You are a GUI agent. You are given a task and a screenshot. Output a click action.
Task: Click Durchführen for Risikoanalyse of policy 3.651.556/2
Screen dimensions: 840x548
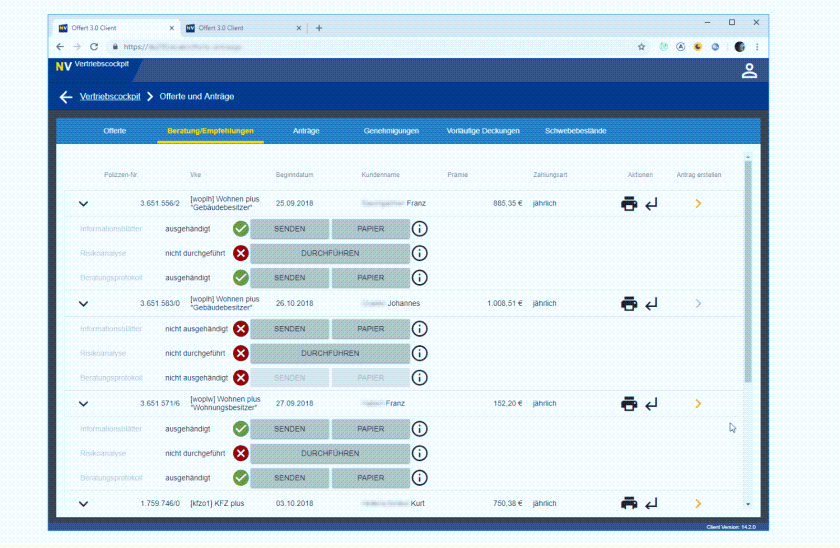tap(330, 253)
